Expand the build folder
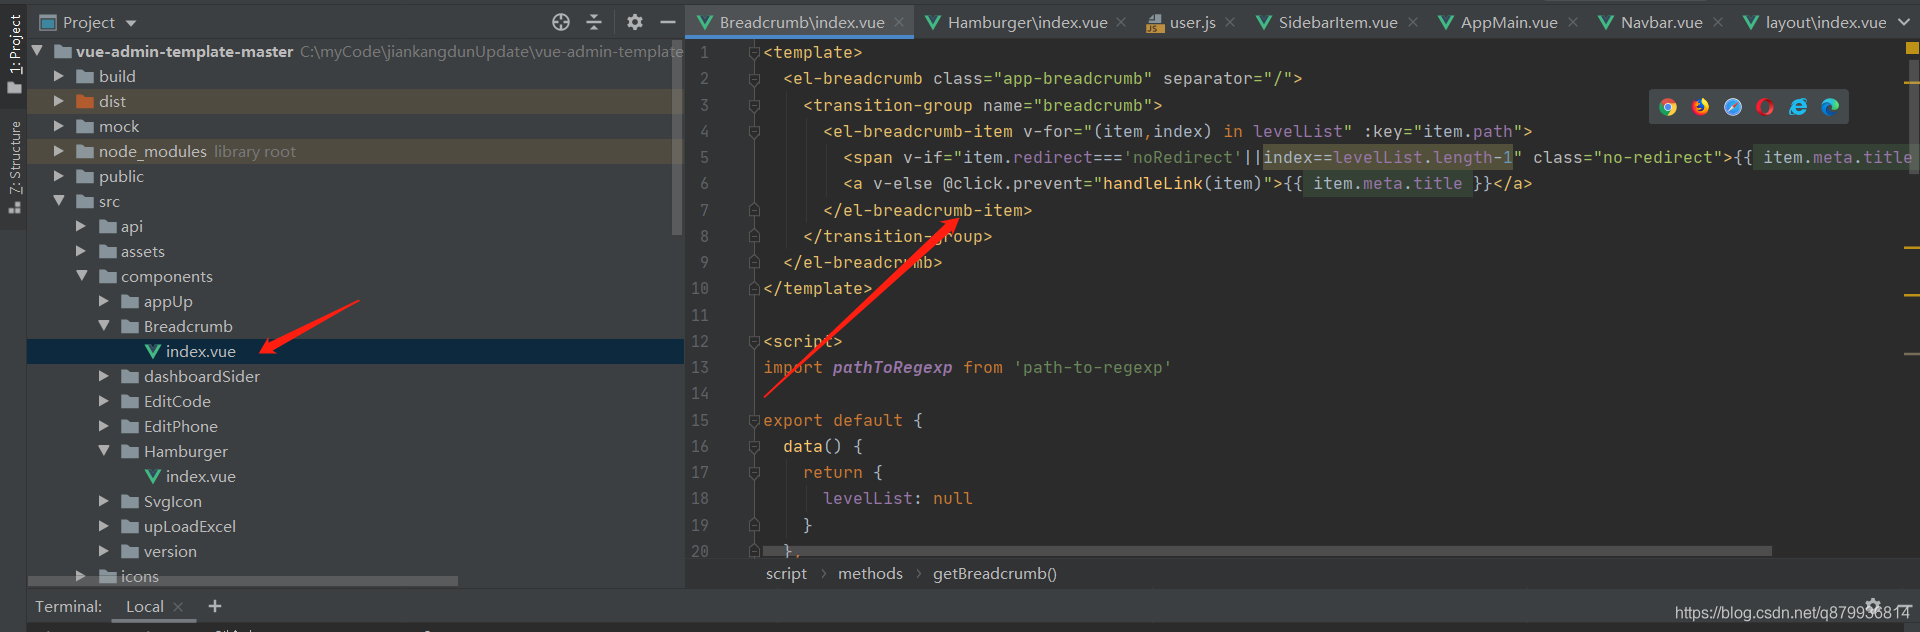 click(x=58, y=76)
